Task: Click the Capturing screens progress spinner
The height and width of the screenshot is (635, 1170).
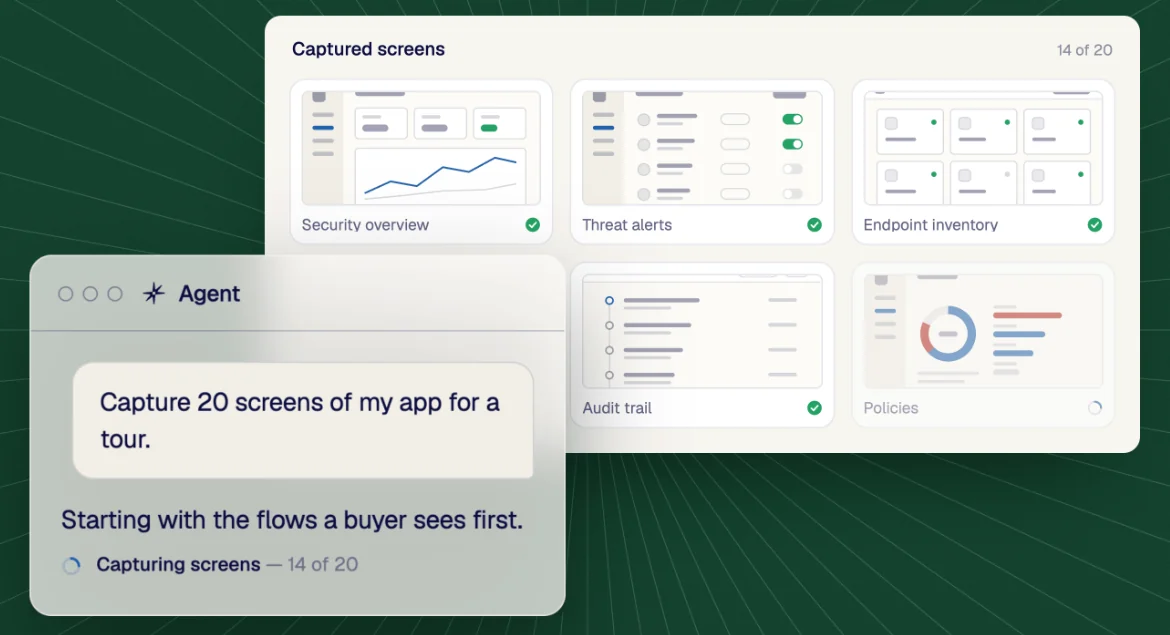Action: [x=71, y=566]
